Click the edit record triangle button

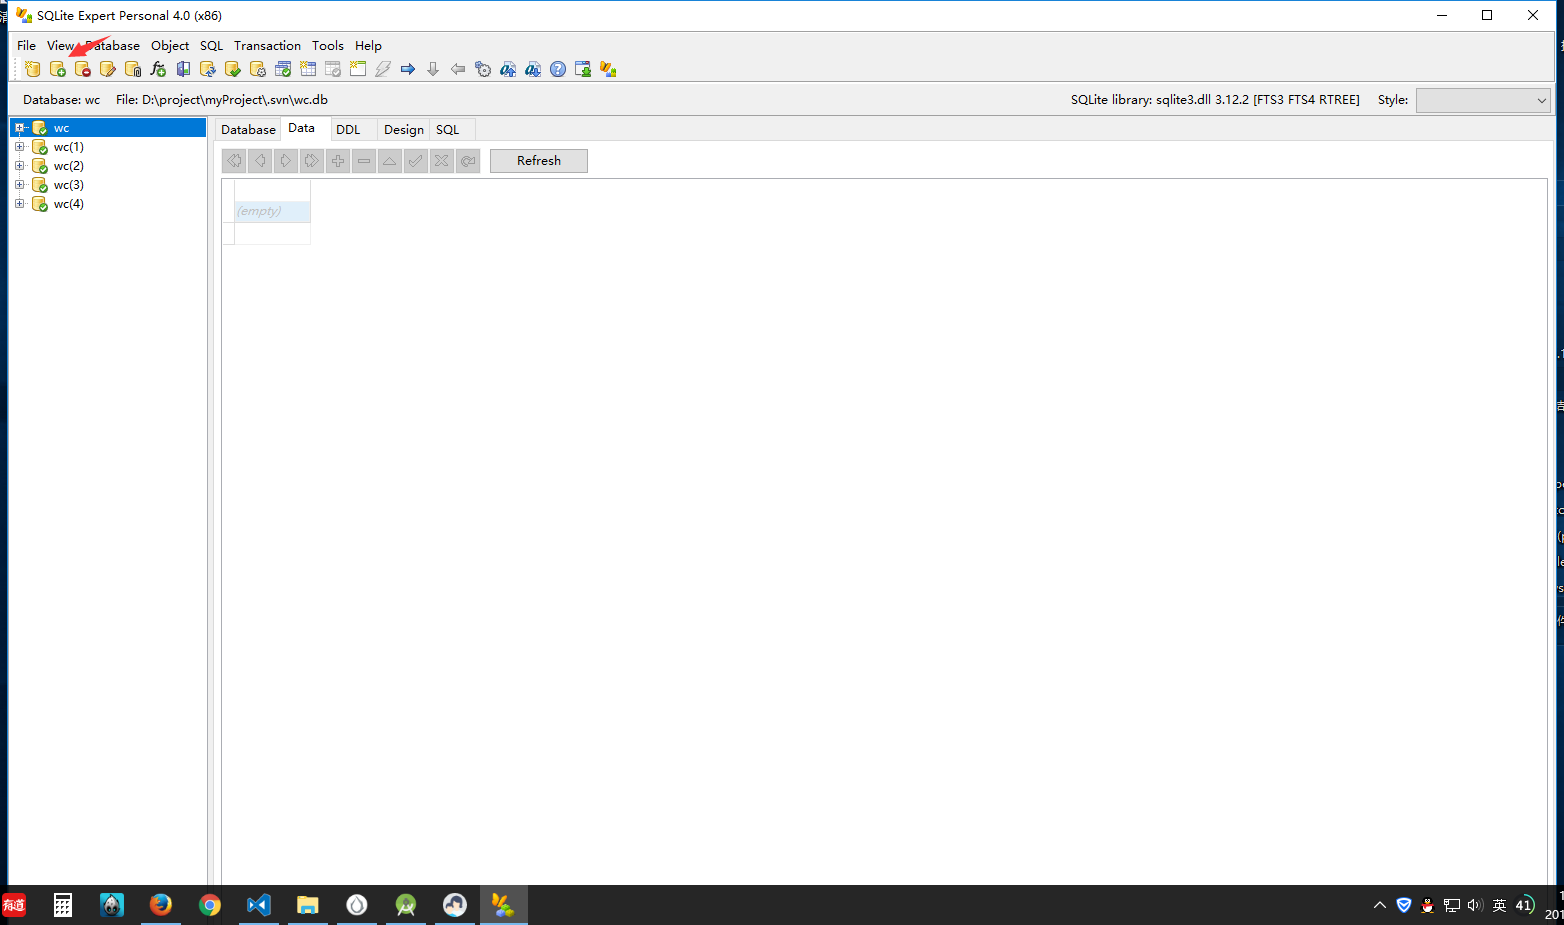pos(390,161)
